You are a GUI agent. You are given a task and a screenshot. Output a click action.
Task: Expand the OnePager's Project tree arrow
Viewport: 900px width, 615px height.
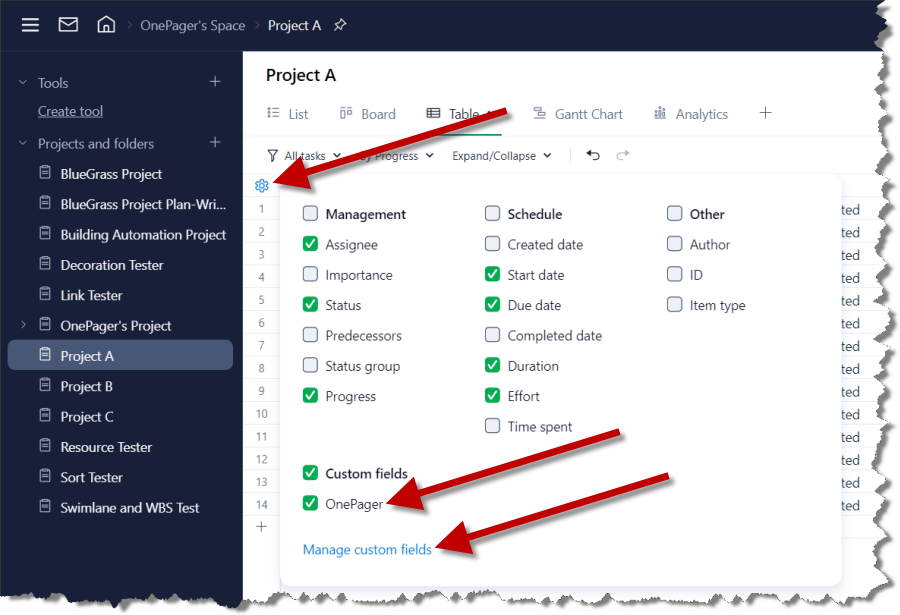pos(23,325)
